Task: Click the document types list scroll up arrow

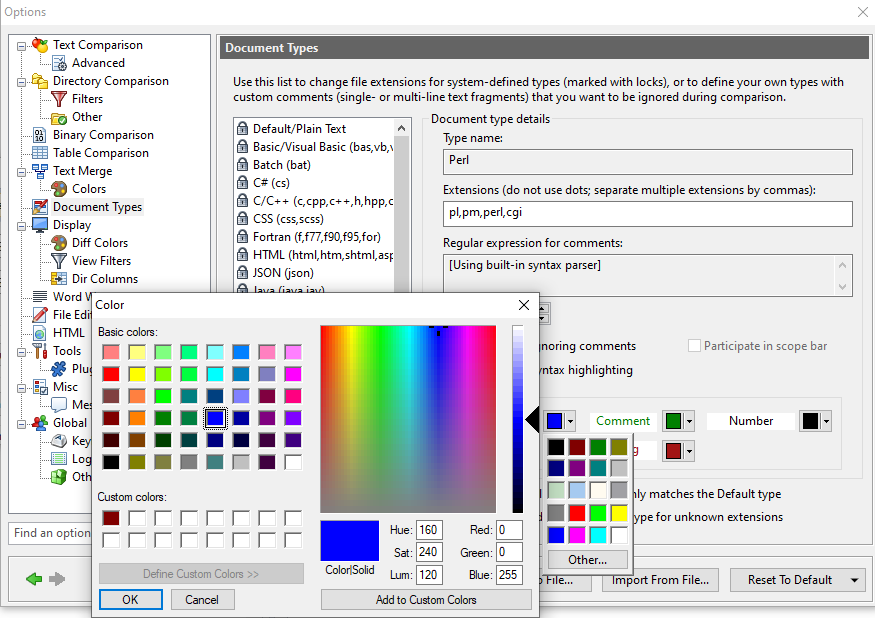Action: [x=401, y=128]
